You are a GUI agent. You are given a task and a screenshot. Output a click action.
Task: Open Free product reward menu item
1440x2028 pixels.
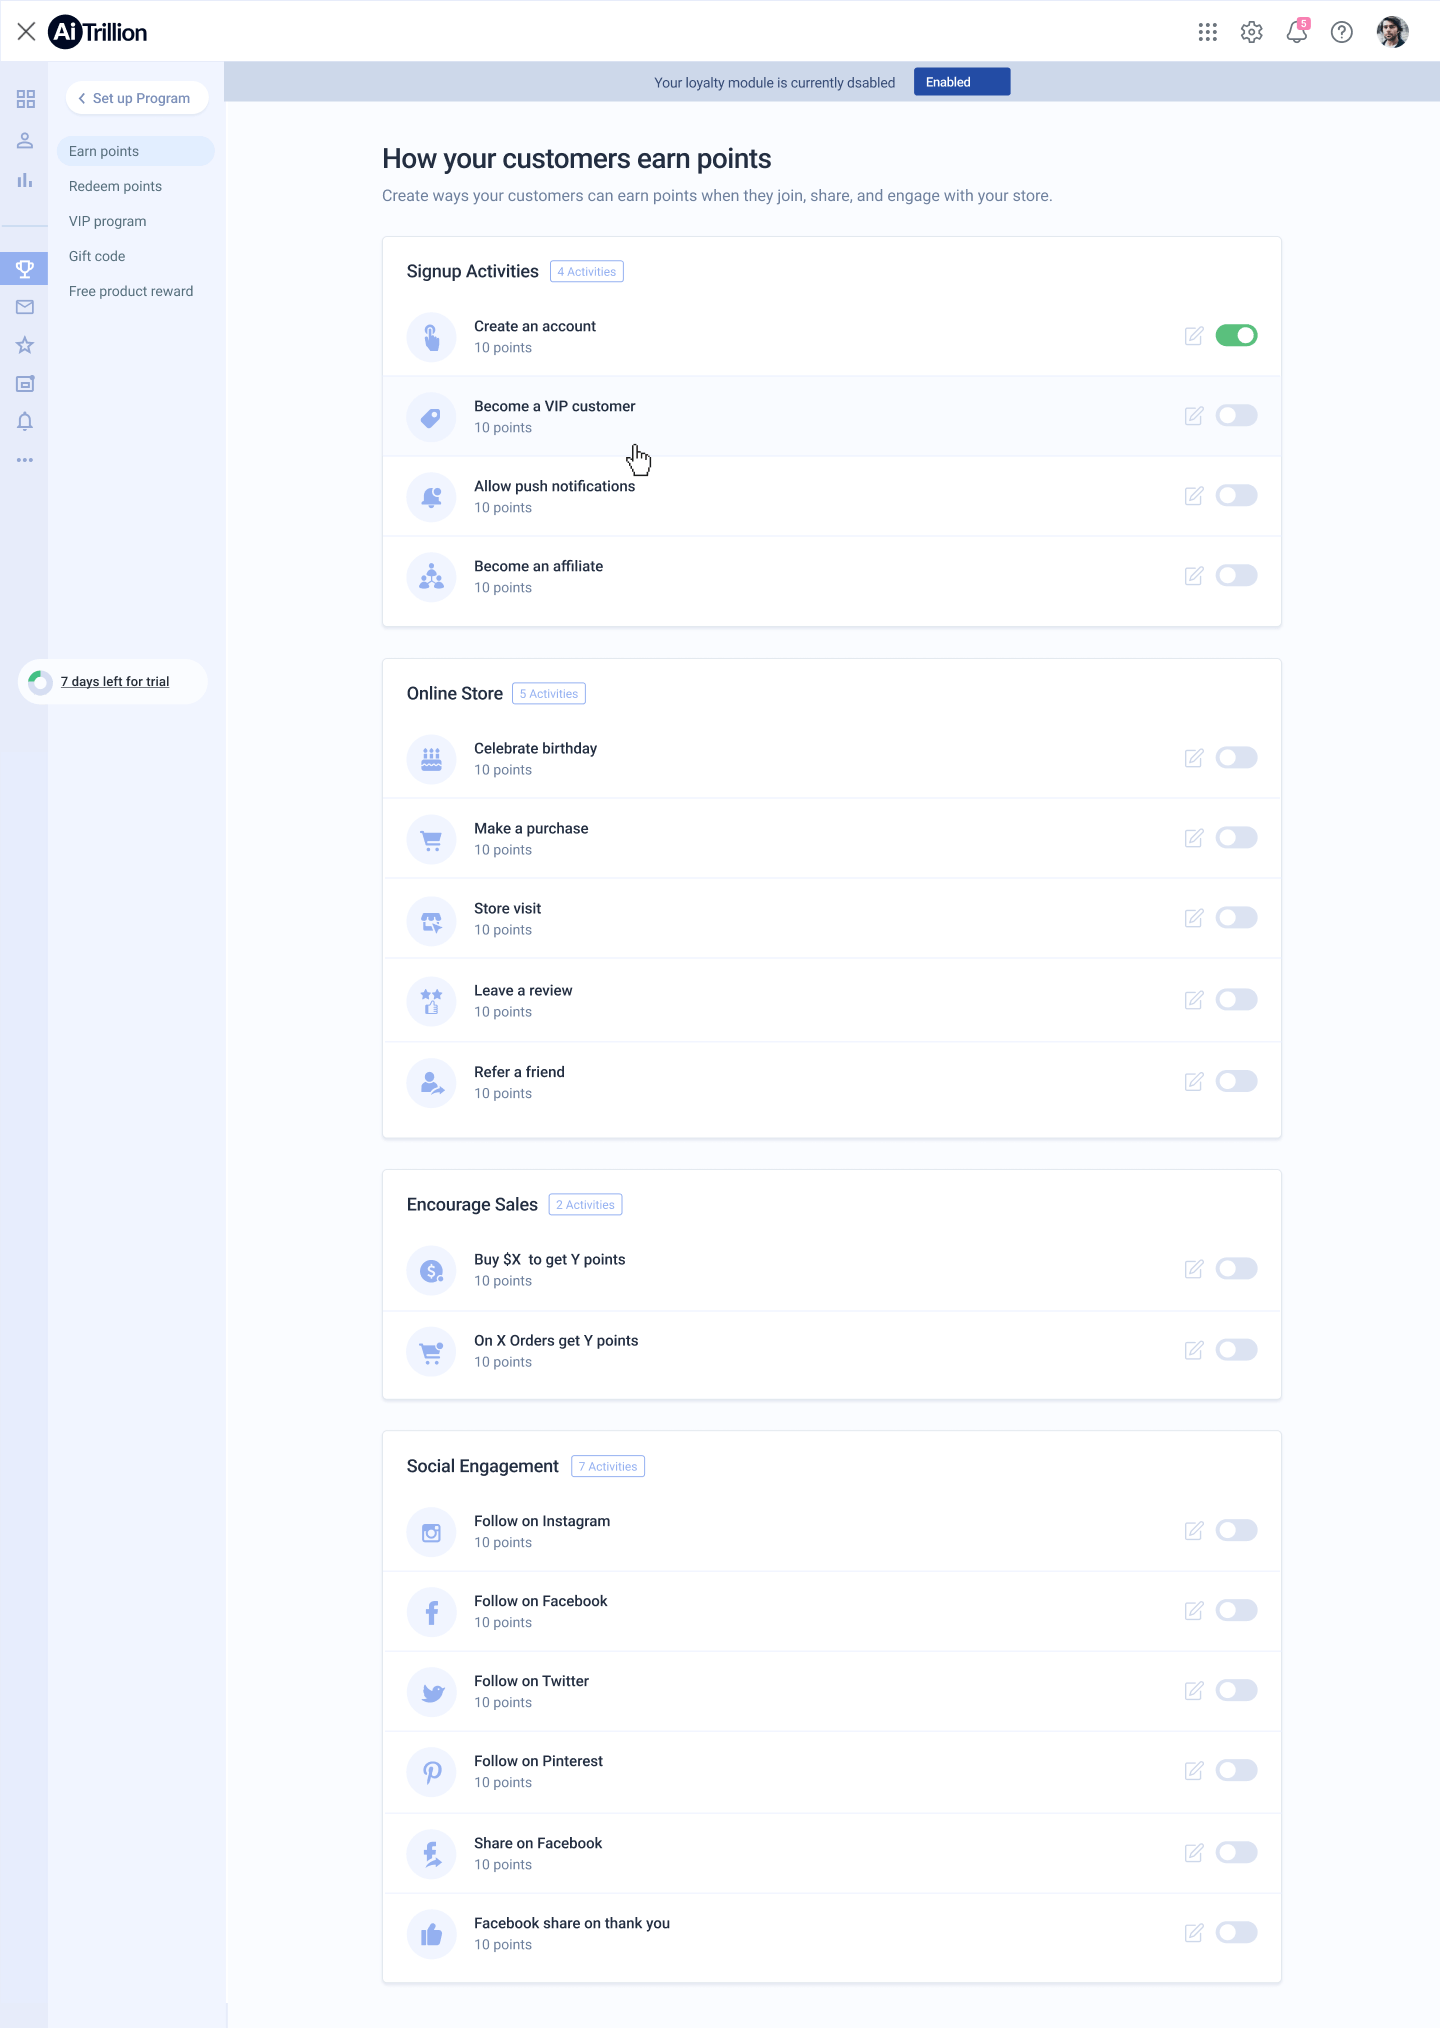click(131, 291)
